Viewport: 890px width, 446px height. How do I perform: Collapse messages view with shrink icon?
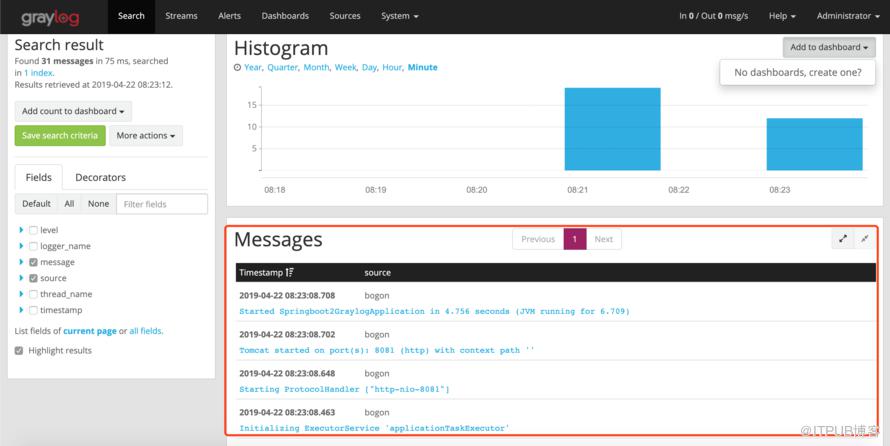(864, 239)
